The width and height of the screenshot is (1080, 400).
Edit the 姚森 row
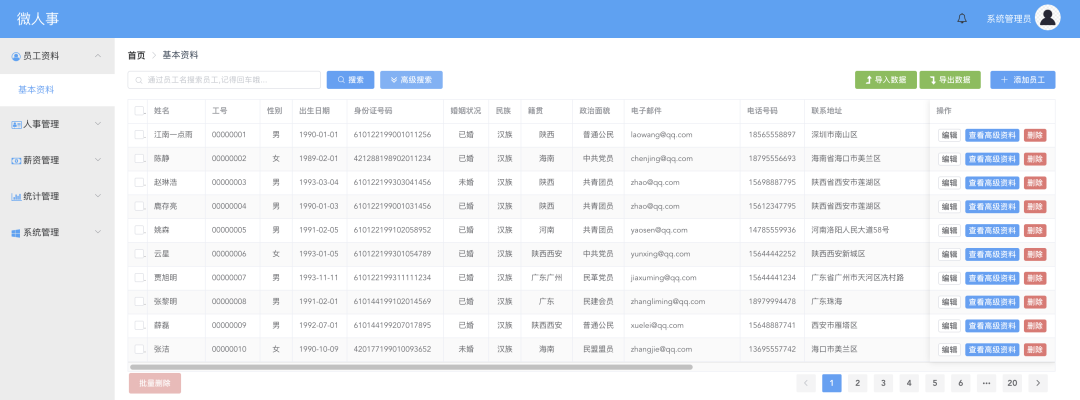coord(949,231)
